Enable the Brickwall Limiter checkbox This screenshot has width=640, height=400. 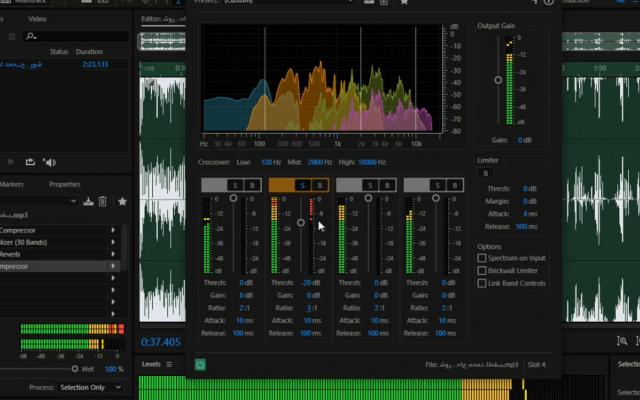(x=482, y=271)
